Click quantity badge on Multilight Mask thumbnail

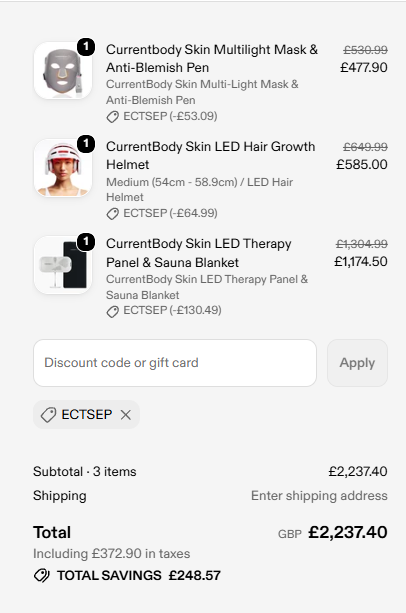click(x=86, y=47)
